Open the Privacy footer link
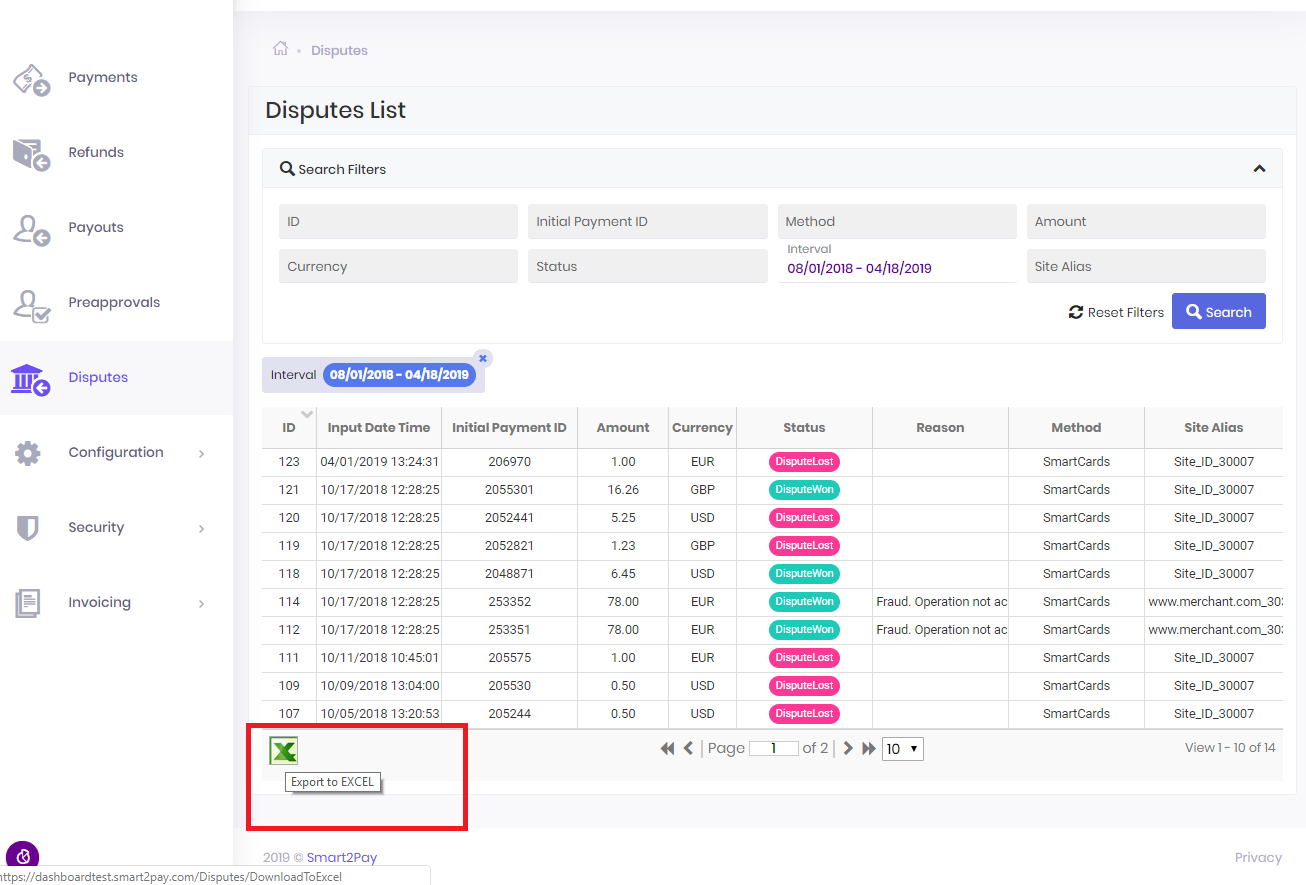Viewport: 1306px width, 885px height. coord(1258,857)
